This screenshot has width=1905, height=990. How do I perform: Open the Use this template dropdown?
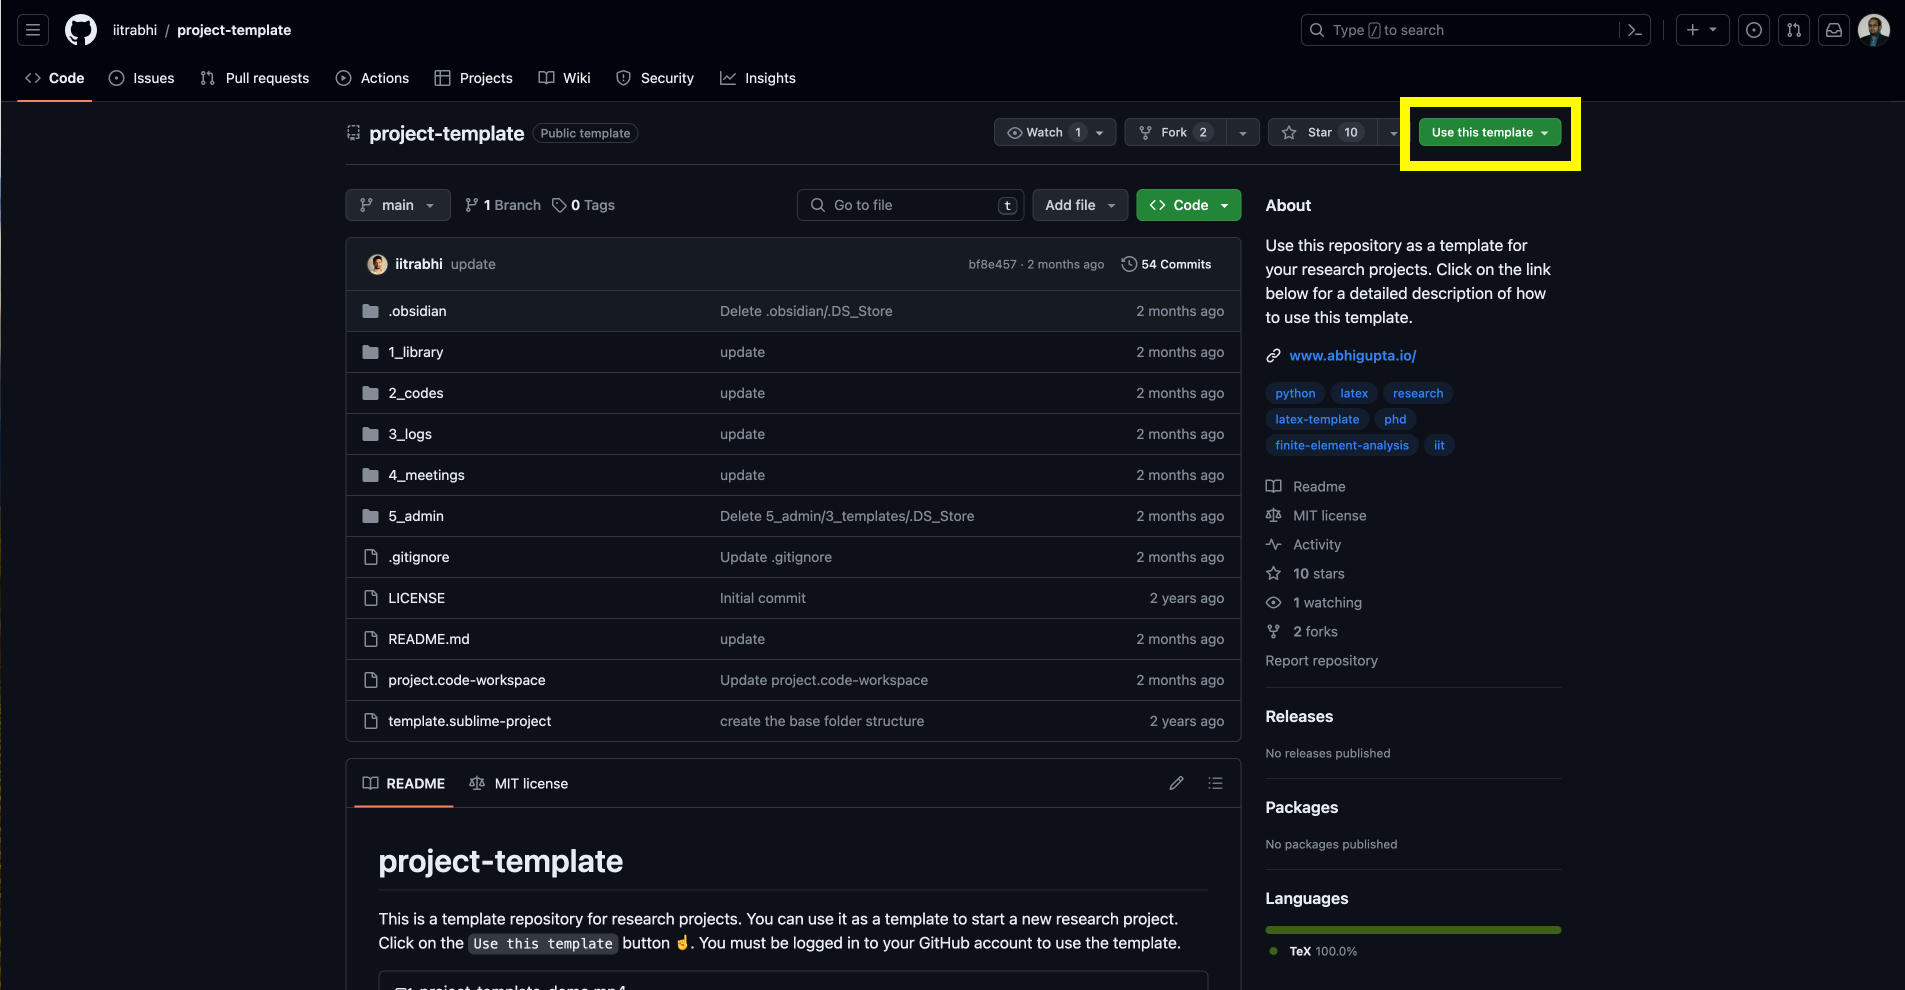coord(1489,132)
